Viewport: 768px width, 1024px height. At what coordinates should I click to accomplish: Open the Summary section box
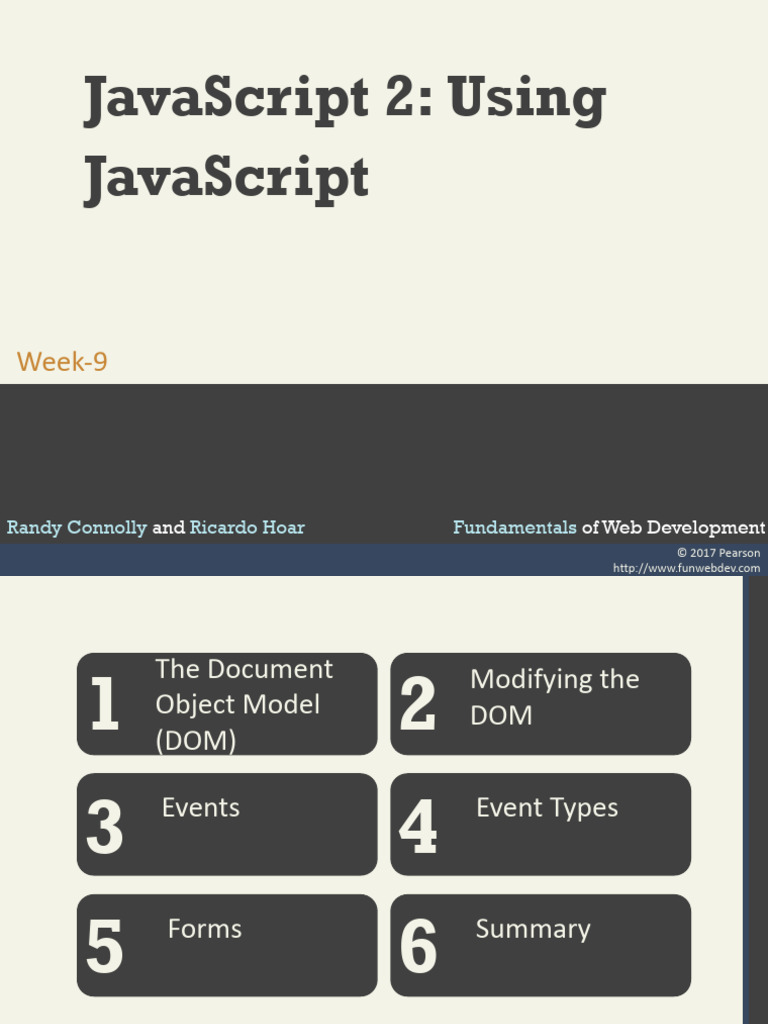pyautogui.click(x=541, y=945)
